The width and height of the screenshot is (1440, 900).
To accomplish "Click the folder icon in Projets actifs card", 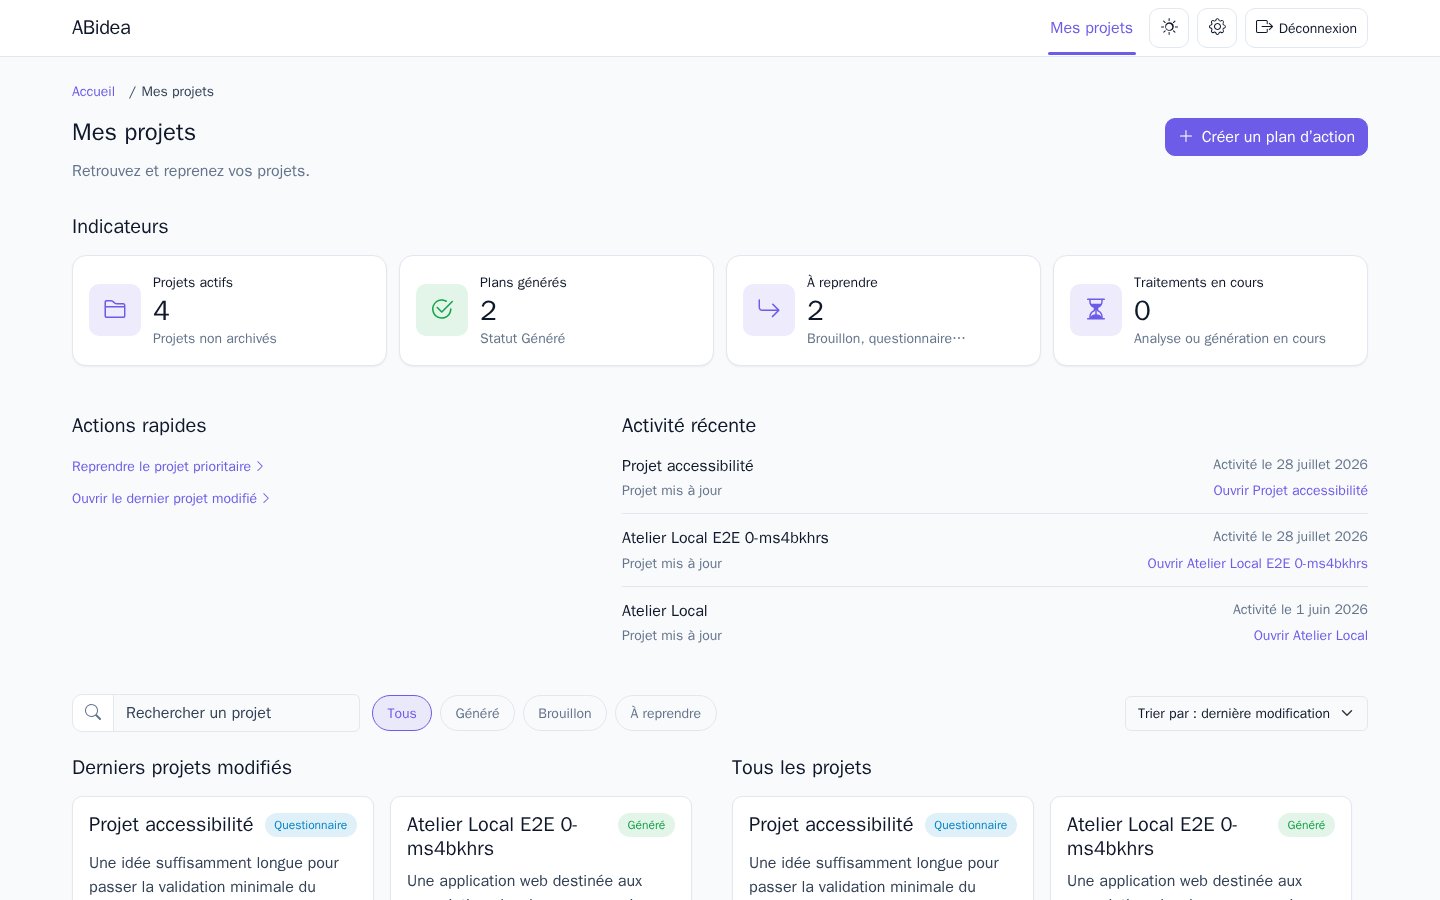I will (115, 310).
